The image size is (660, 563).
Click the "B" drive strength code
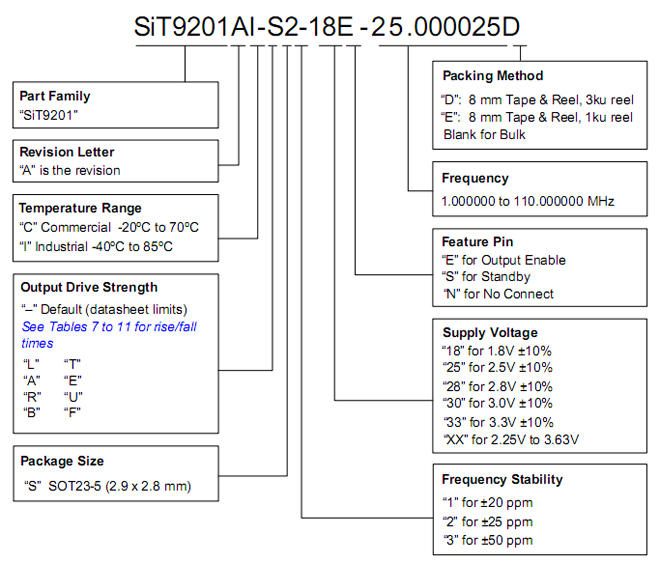32,412
